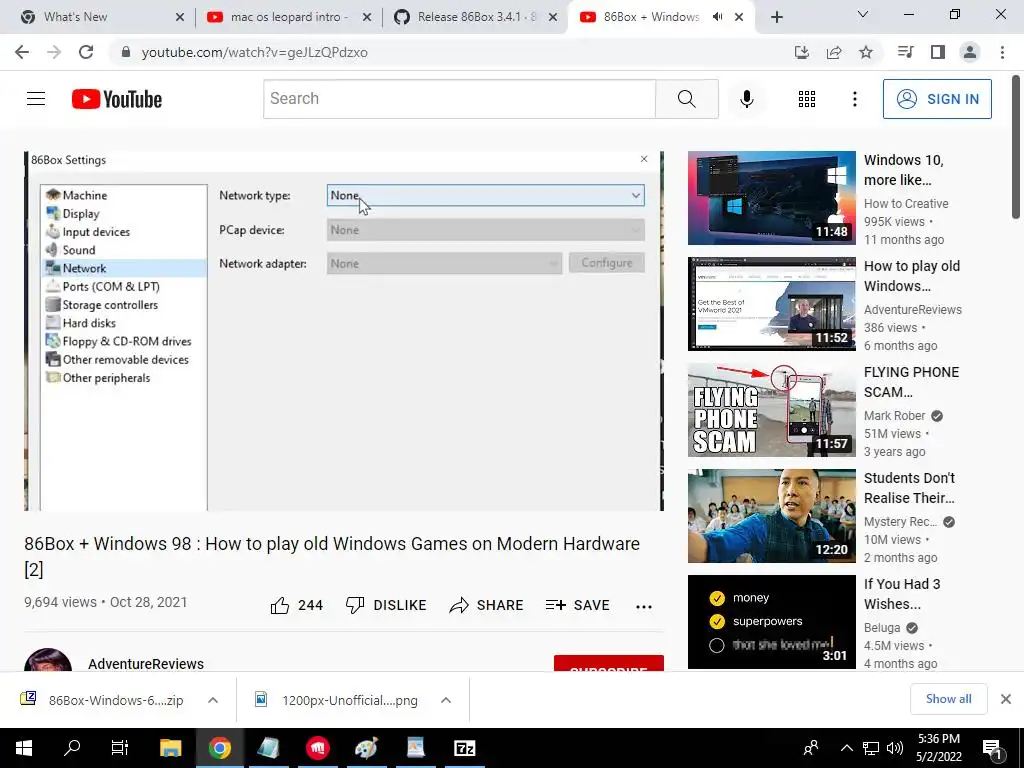
Task: Start voice search with the microphone
Action: tap(746, 99)
